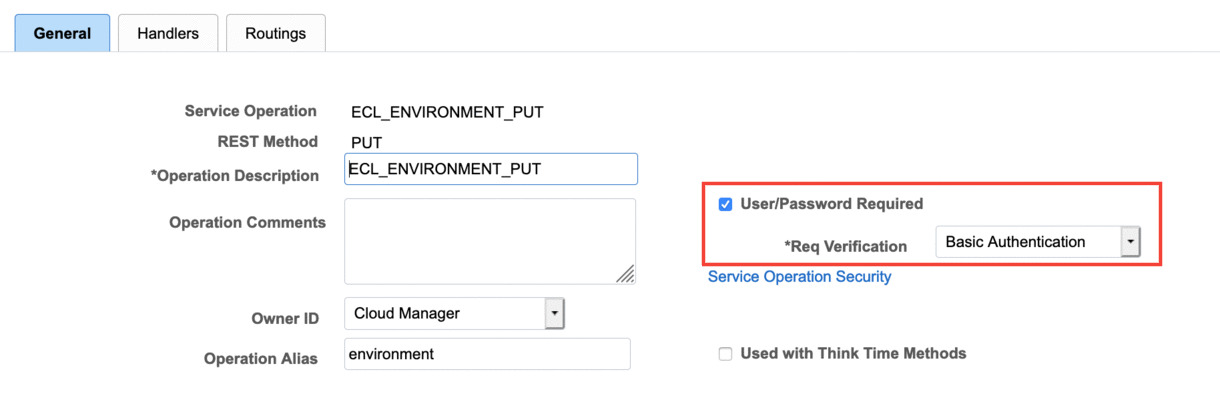This screenshot has width=1220, height=402.
Task: Click the REST Method label
Action: coord(267,141)
